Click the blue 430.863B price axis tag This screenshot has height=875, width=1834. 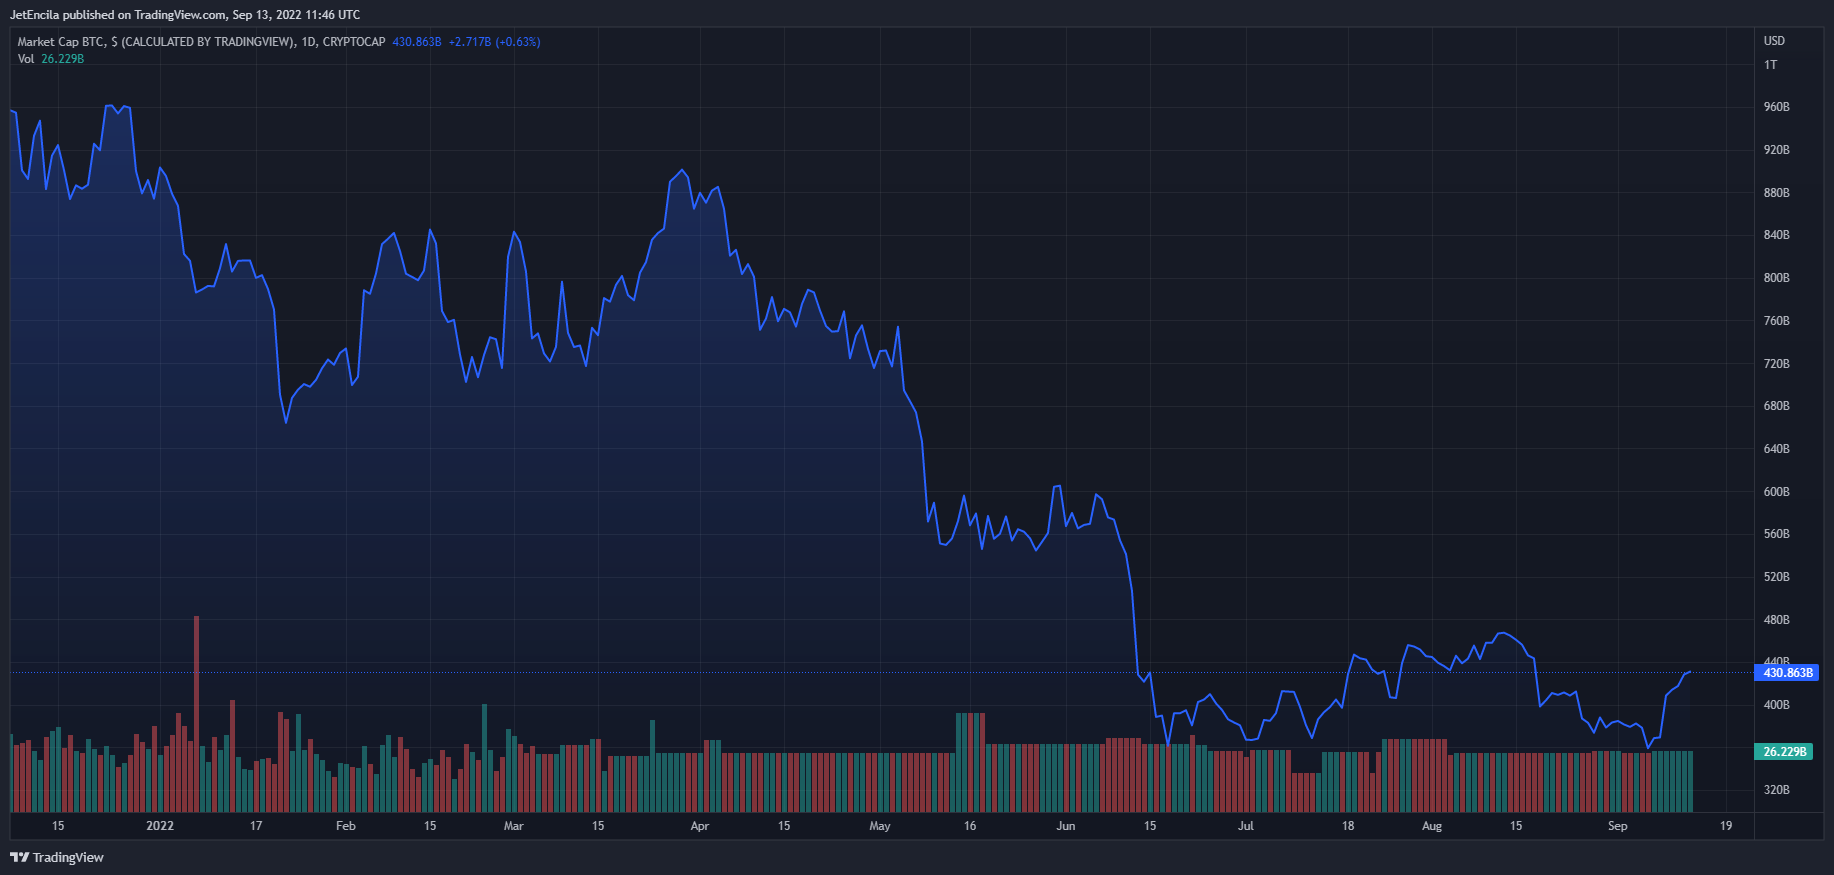[x=1787, y=673]
